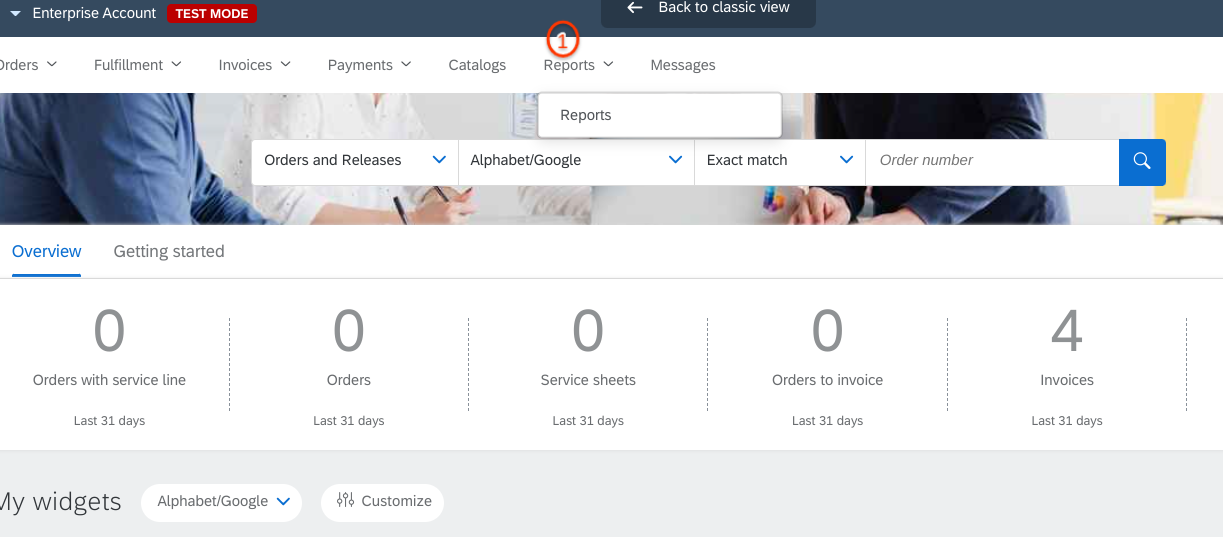Open the Exact match dropdown
The height and width of the screenshot is (537, 1223).
coord(780,160)
